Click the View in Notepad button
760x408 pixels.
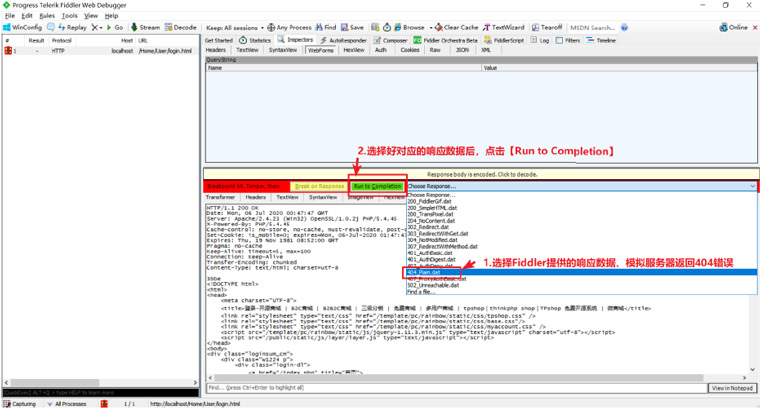click(x=732, y=388)
